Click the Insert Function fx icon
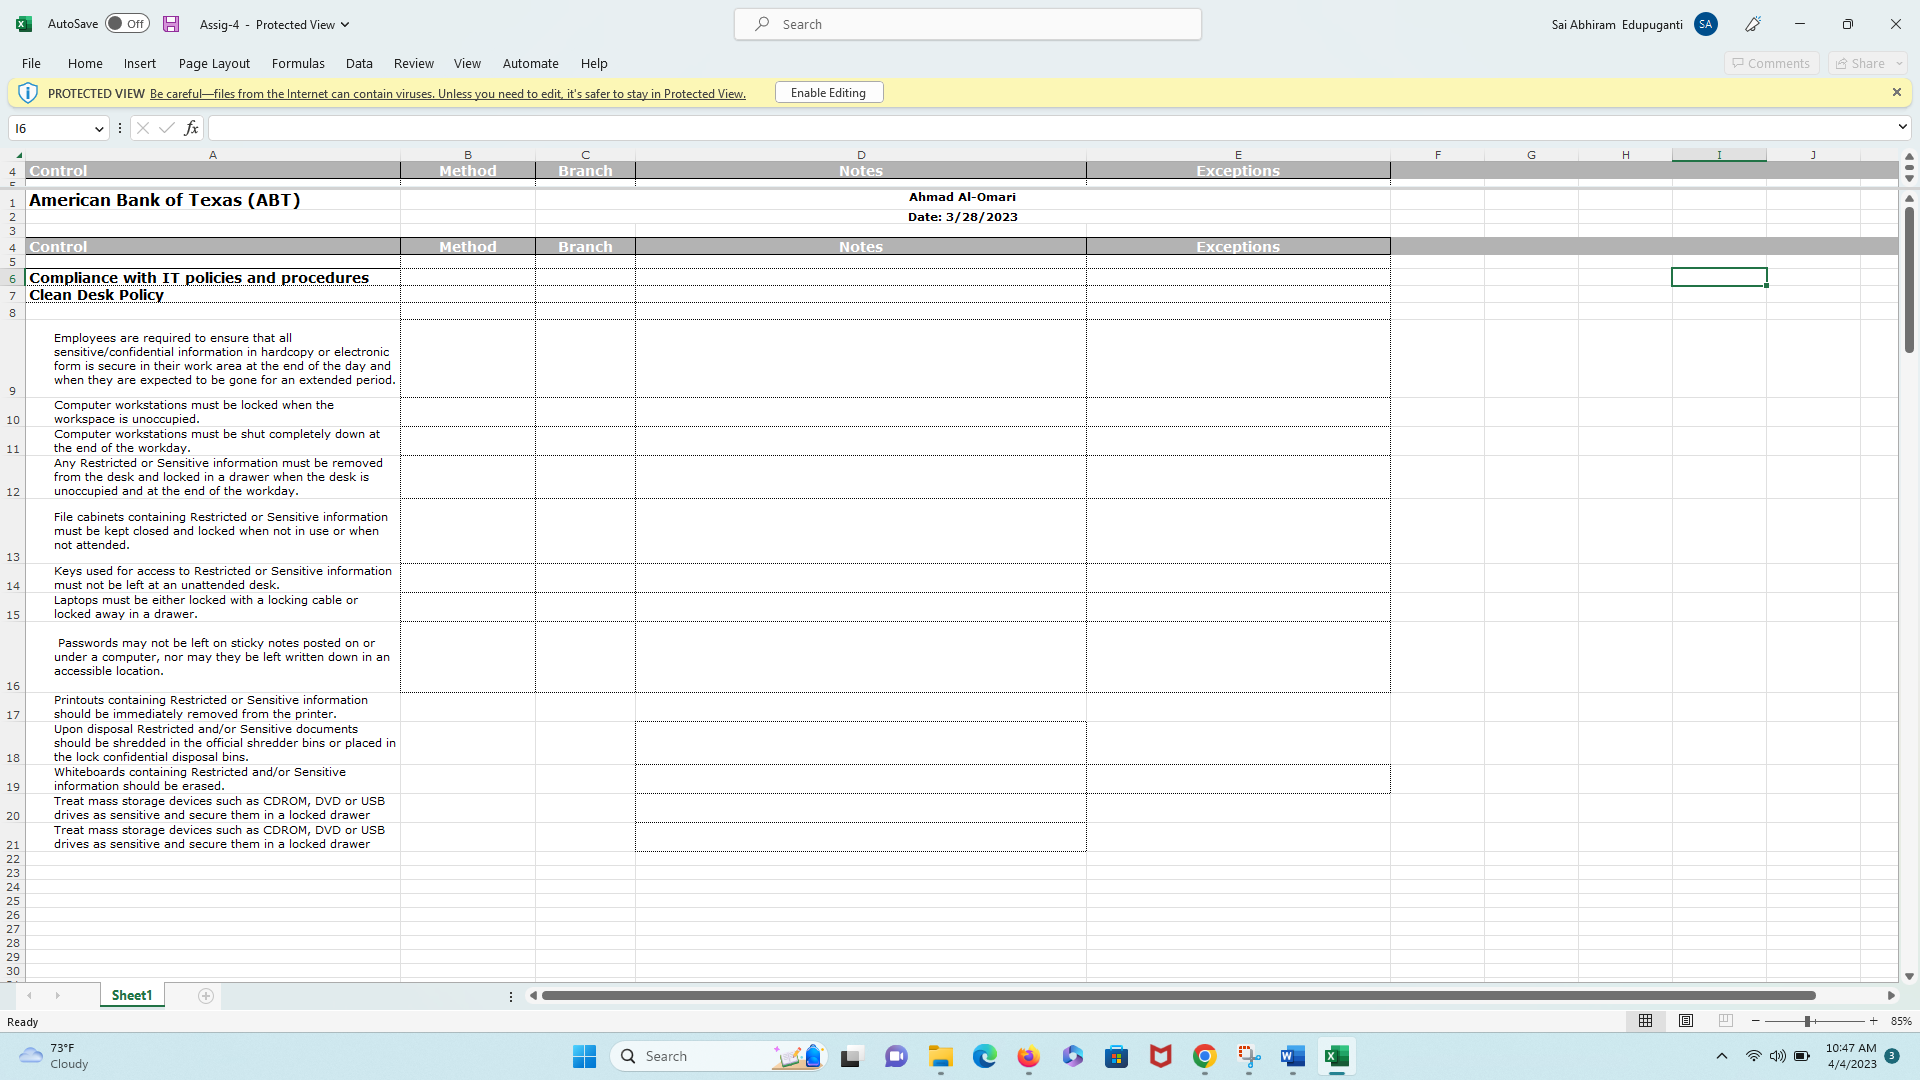The height and width of the screenshot is (1080, 1920). [x=191, y=128]
